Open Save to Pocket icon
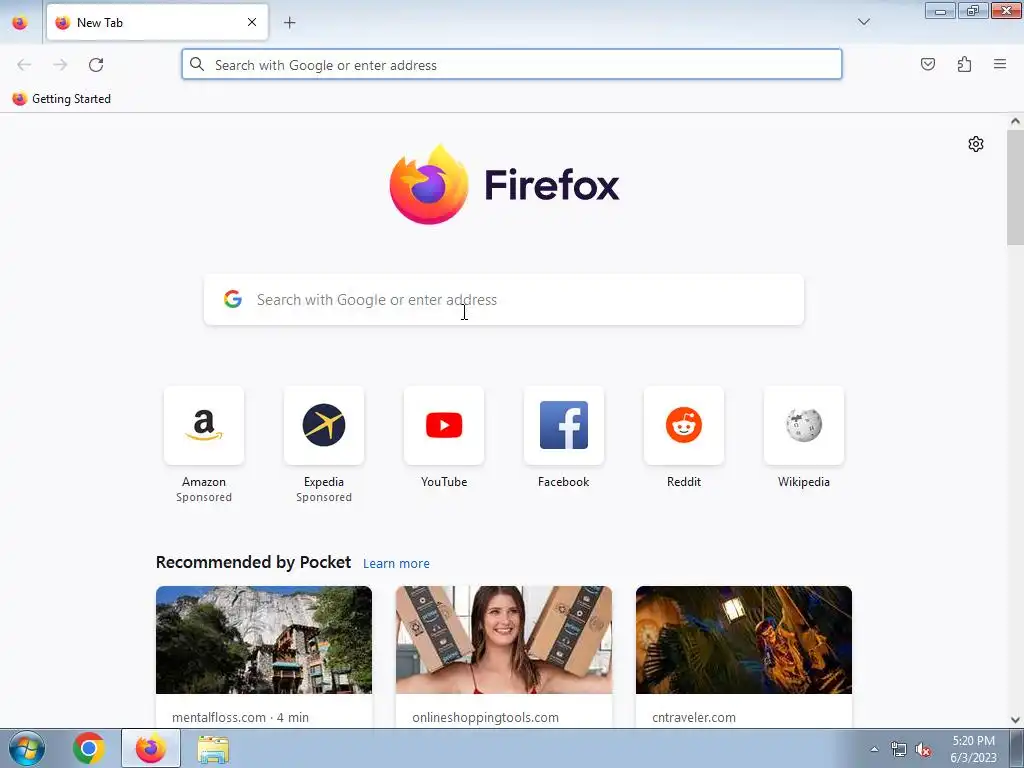 (928, 64)
